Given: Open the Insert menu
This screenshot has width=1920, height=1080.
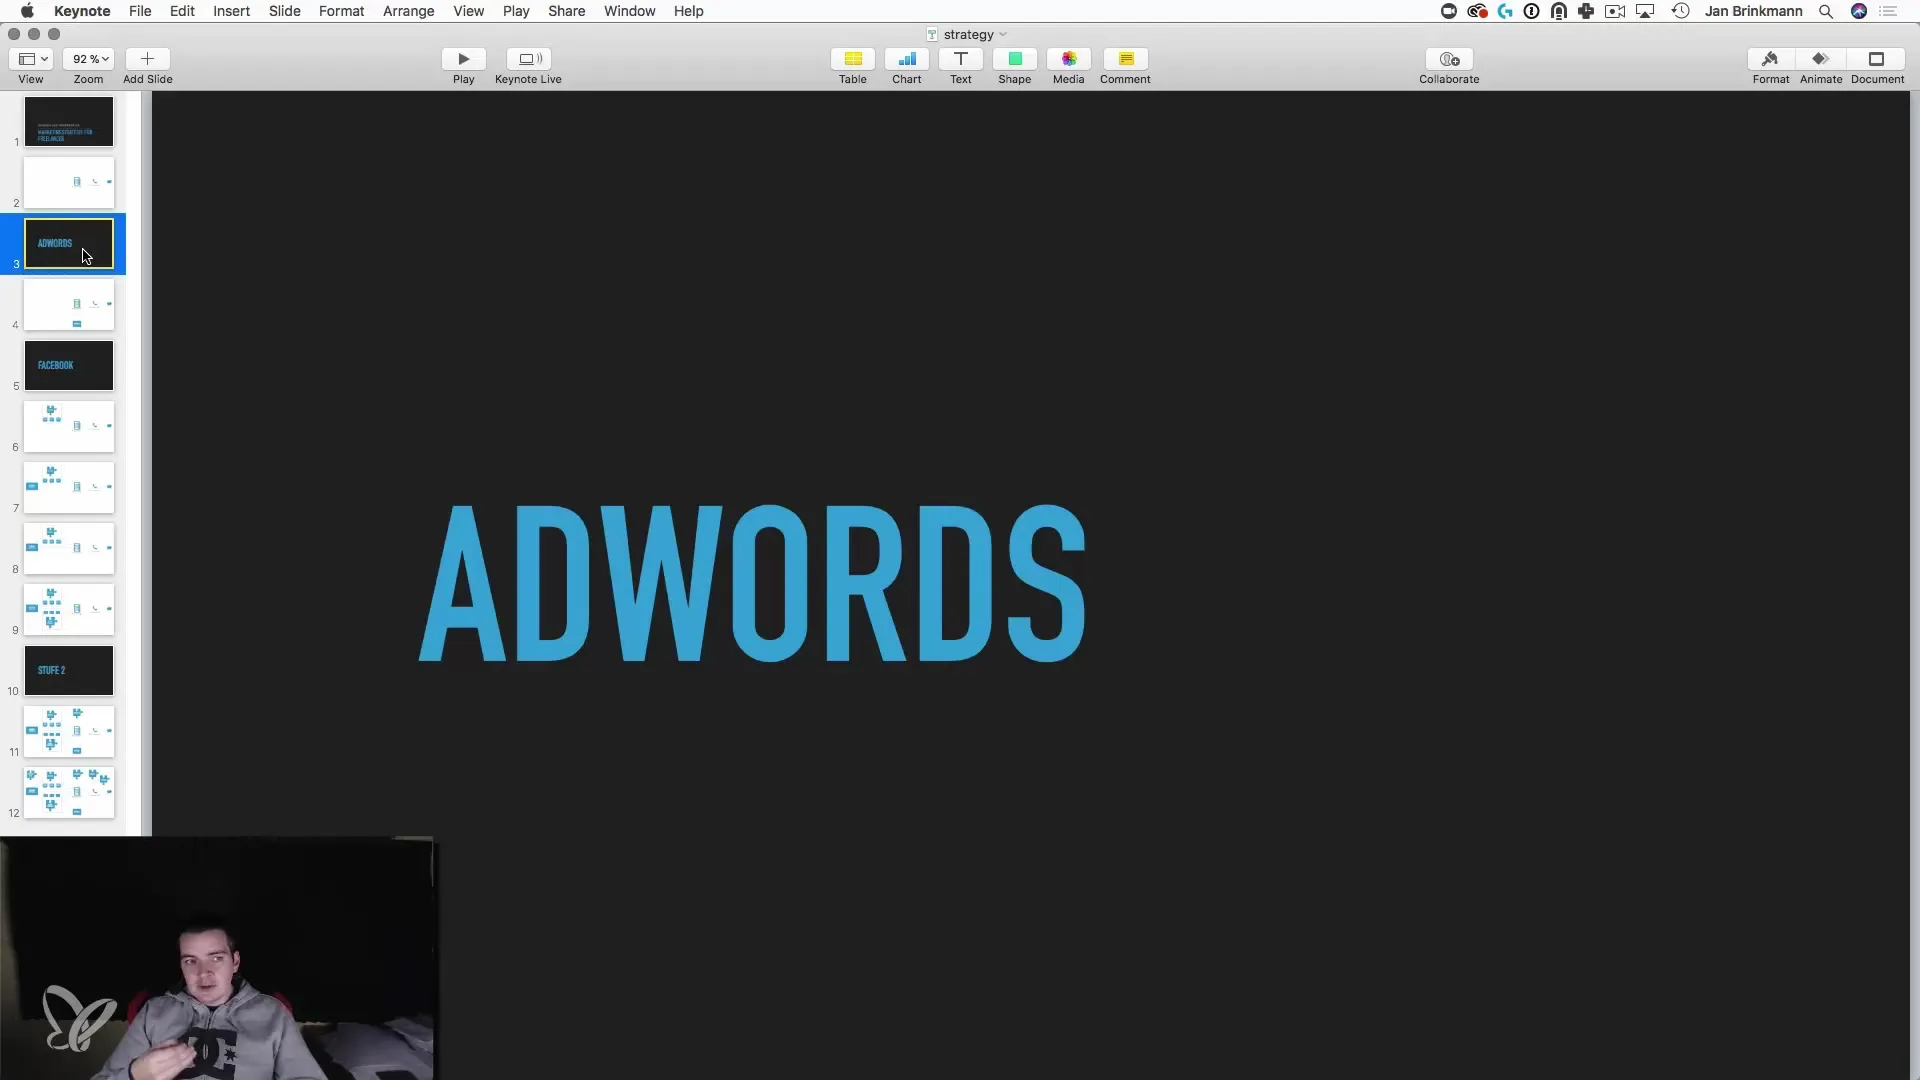Looking at the screenshot, I should click(x=231, y=11).
